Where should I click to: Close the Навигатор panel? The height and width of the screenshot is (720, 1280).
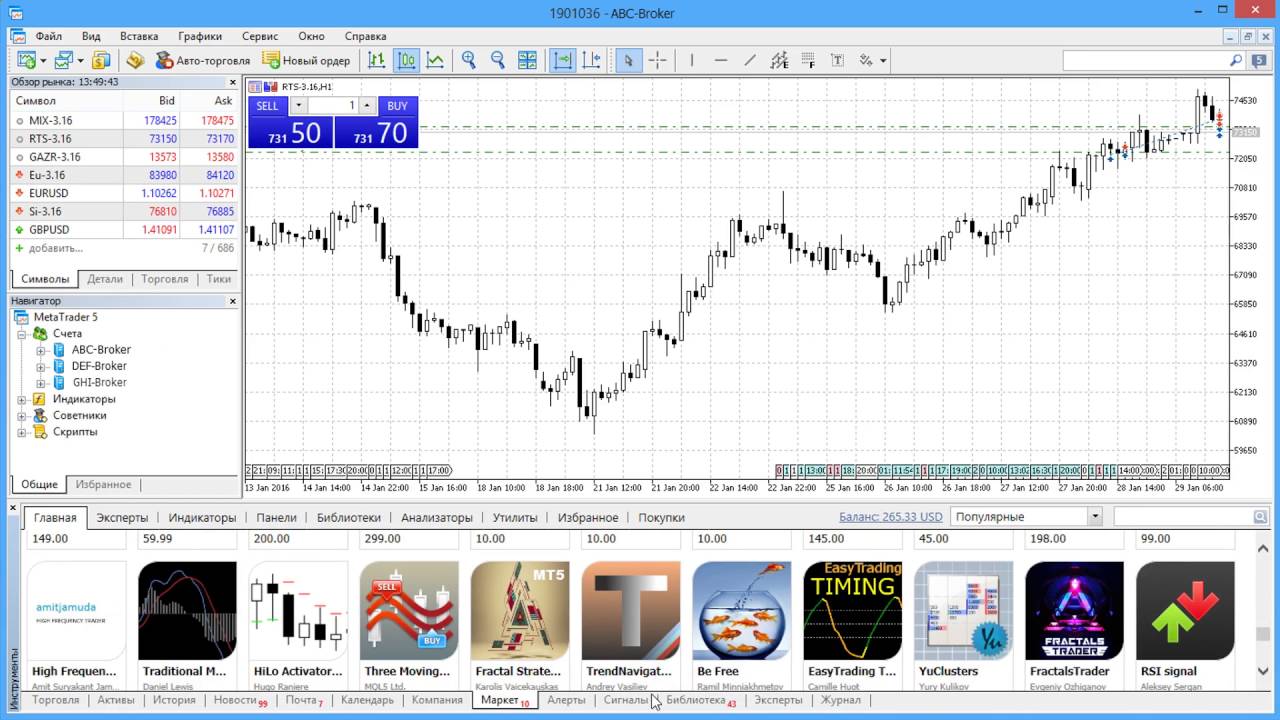coord(233,301)
